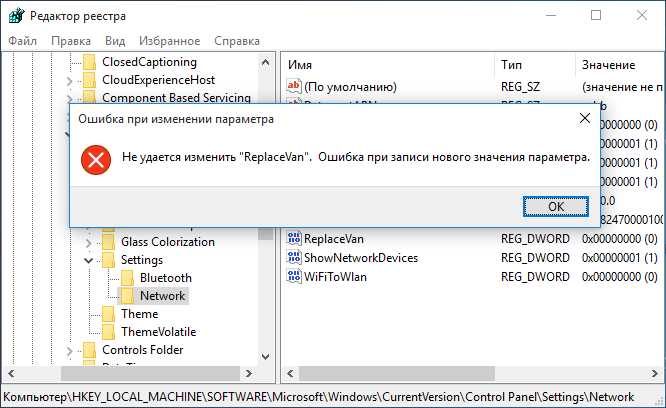Click the Registry Editor title bar icon
The height and width of the screenshot is (408, 666).
pos(17,16)
